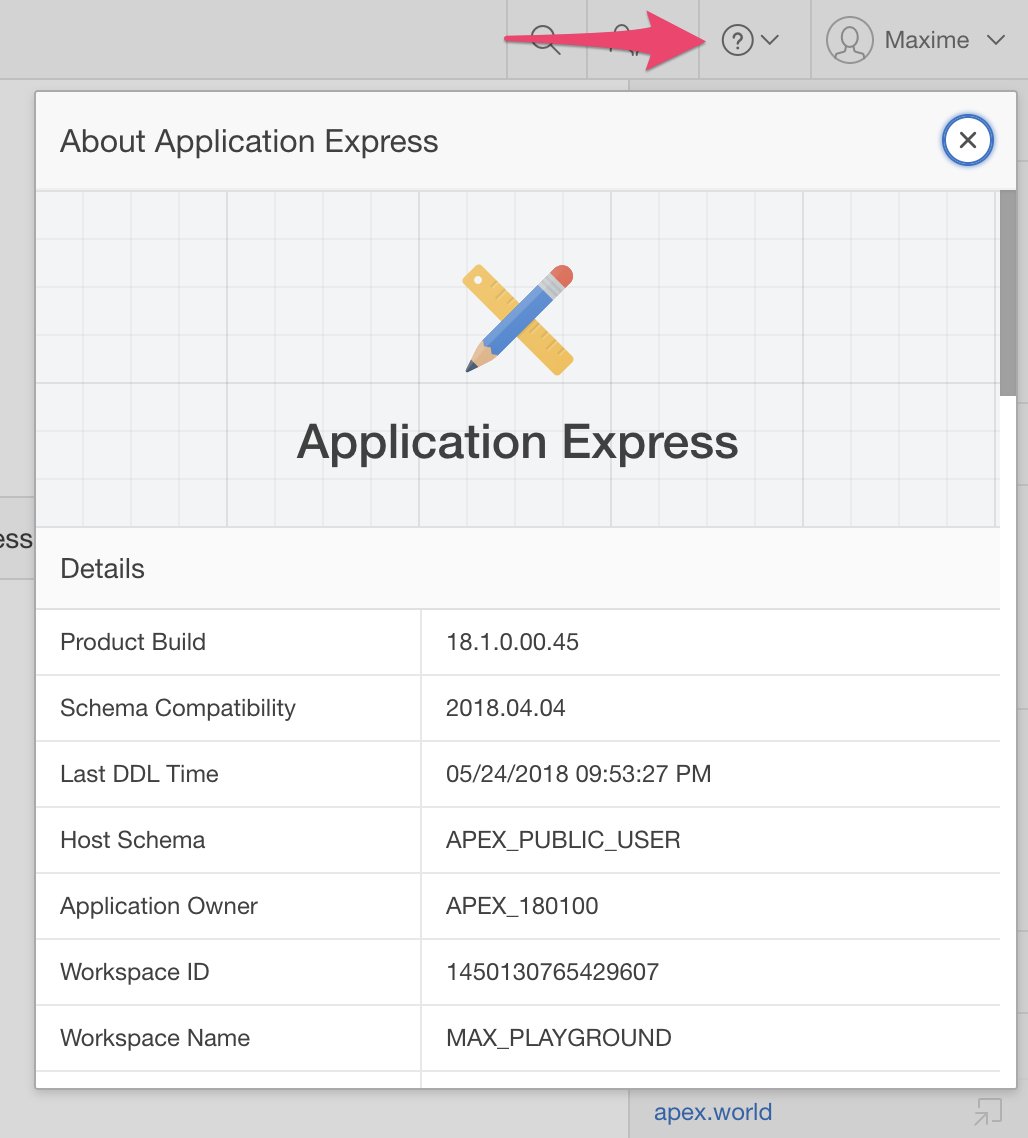This screenshot has width=1028, height=1138.
Task: Click the search magnifier icon in header
Action: point(545,40)
